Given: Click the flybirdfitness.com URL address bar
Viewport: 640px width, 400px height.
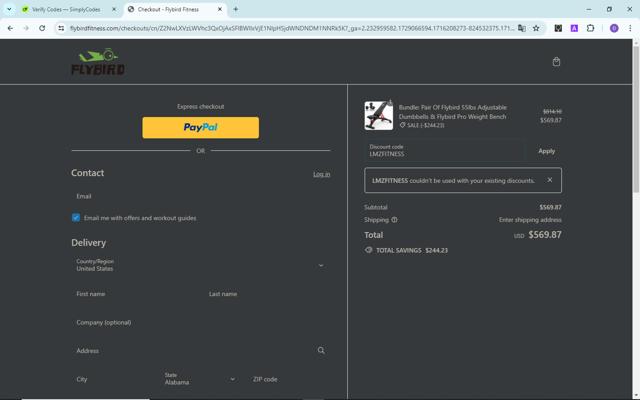Looking at the screenshot, I should tap(292, 28).
